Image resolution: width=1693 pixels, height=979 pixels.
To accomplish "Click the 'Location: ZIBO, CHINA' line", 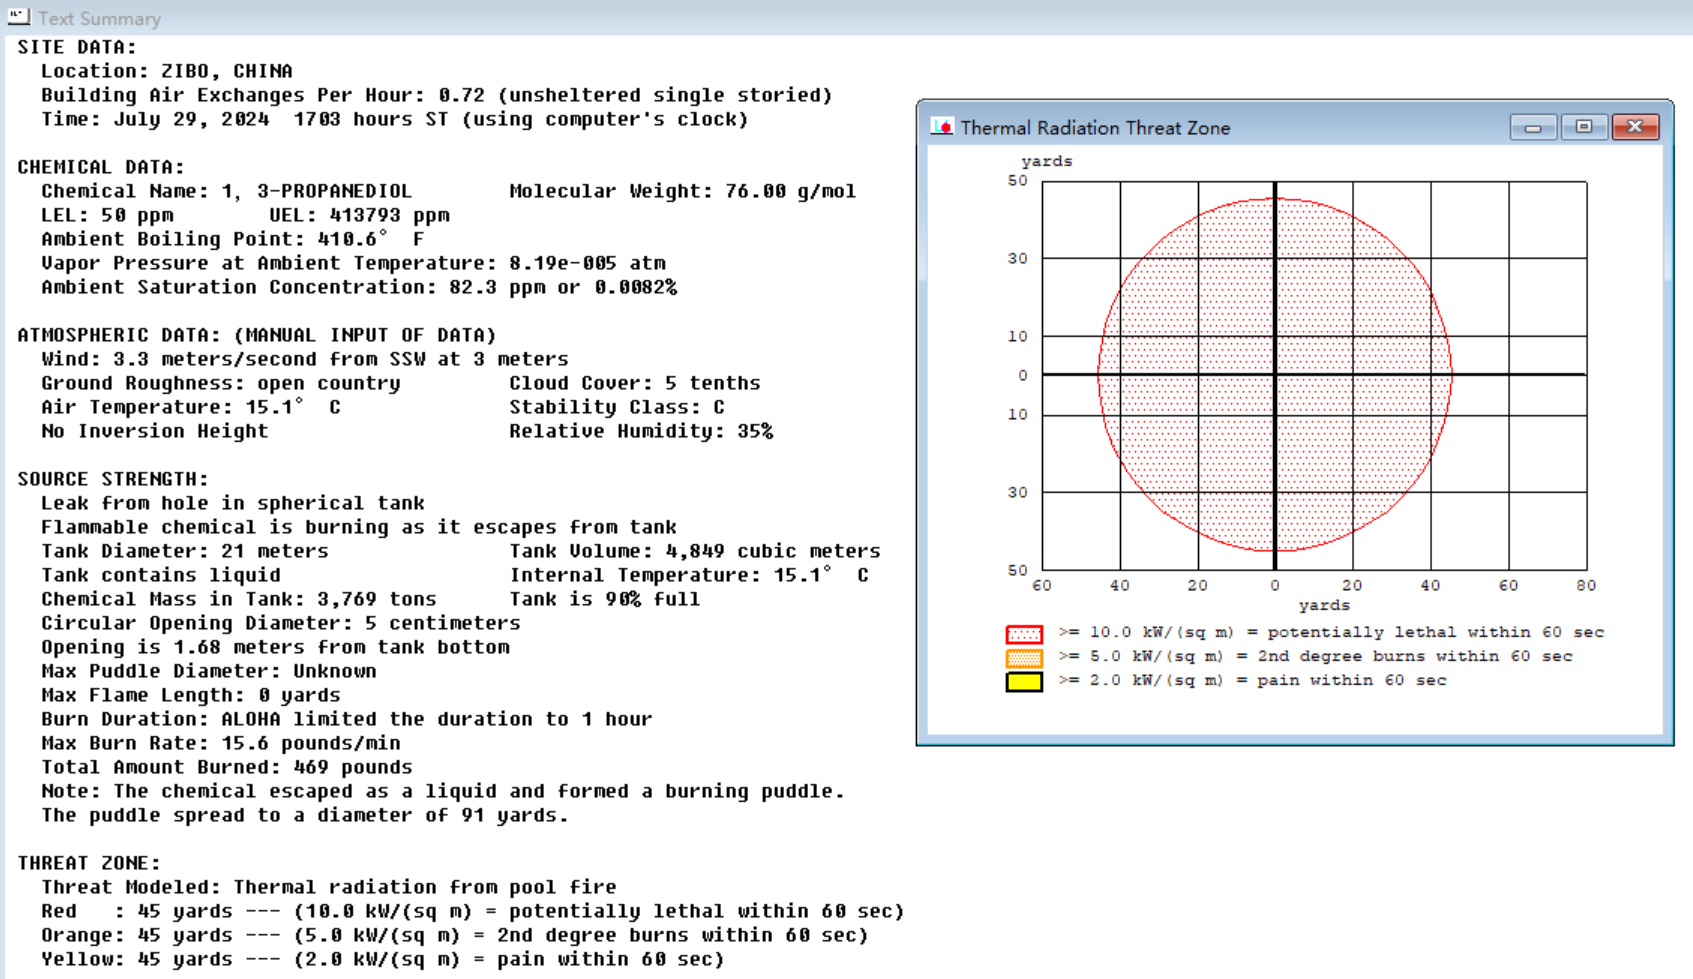I will (x=167, y=71).
